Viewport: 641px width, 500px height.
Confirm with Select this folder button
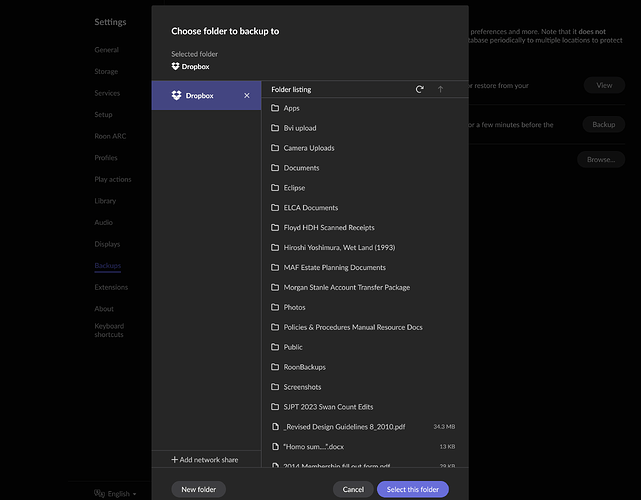pyautogui.click(x=412, y=490)
